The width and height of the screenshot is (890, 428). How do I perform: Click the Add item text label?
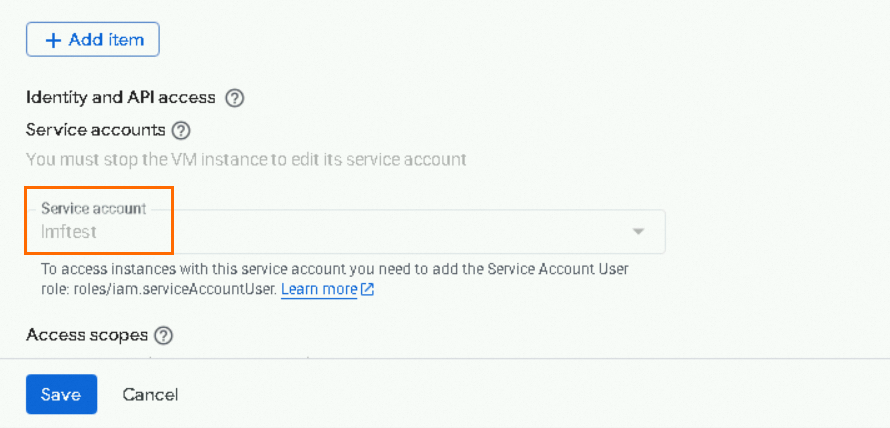pos(106,40)
